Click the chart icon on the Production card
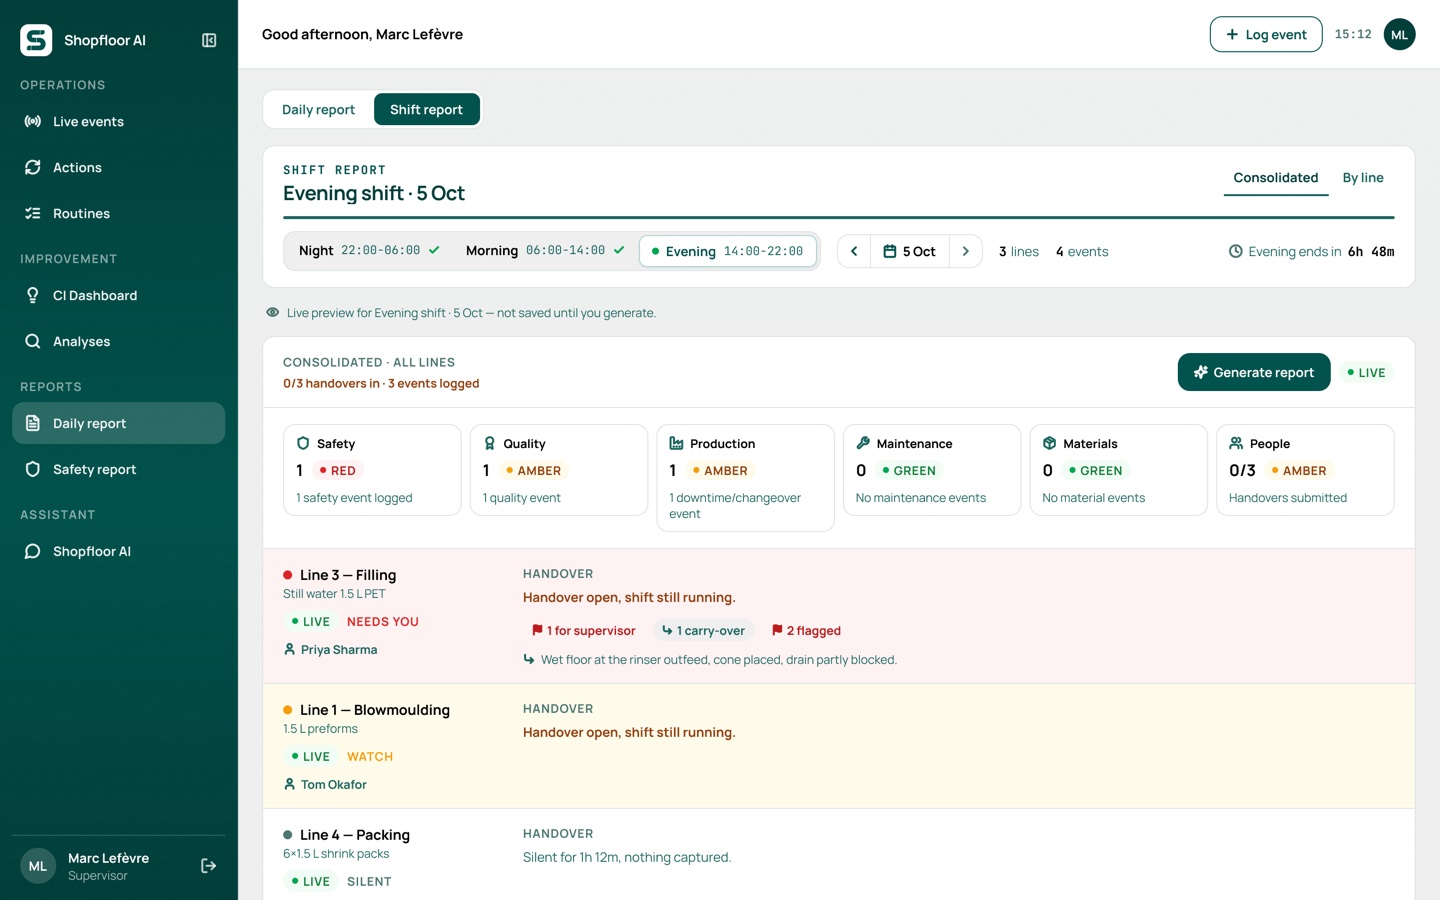Image resolution: width=1440 pixels, height=900 pixels. (x=676, y=443)
